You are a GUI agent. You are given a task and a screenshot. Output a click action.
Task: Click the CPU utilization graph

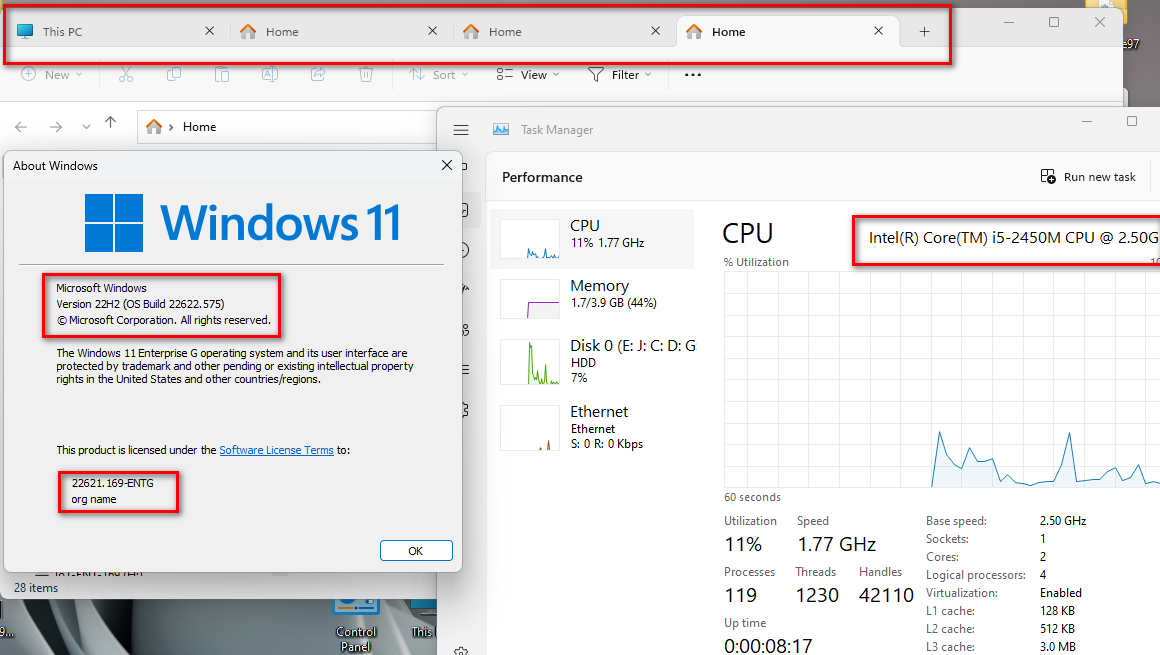(x=942, y=379)
